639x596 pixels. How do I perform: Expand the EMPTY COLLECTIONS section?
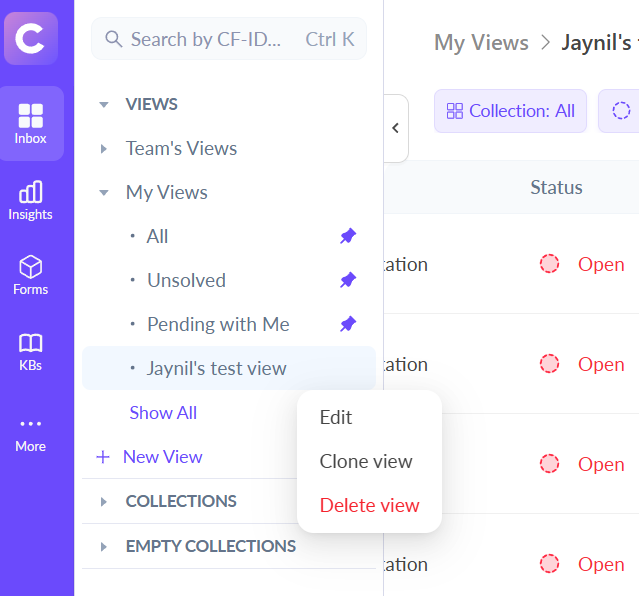pyautogui.click(x=104, y=546)
